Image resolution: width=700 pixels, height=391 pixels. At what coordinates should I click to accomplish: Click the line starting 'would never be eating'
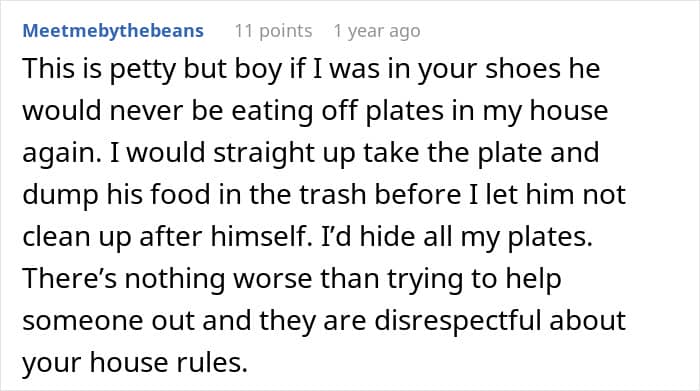click(315, 111)
